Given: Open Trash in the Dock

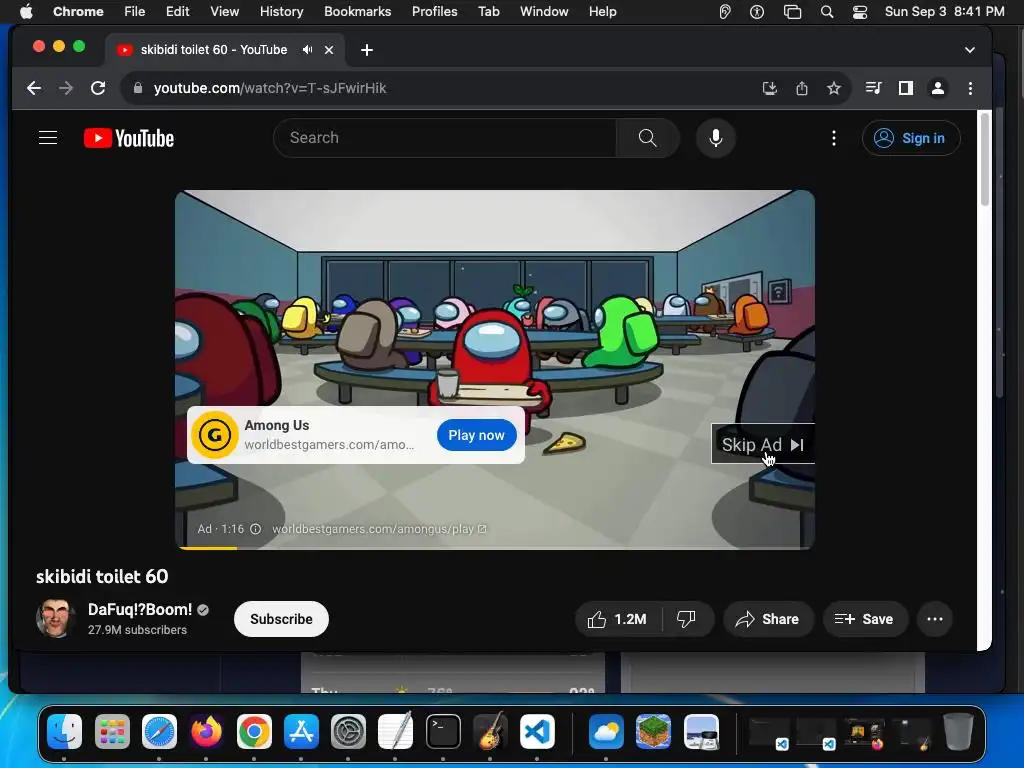Looking at the screenshot, I should pyautogui.click(x=958, y=731).
